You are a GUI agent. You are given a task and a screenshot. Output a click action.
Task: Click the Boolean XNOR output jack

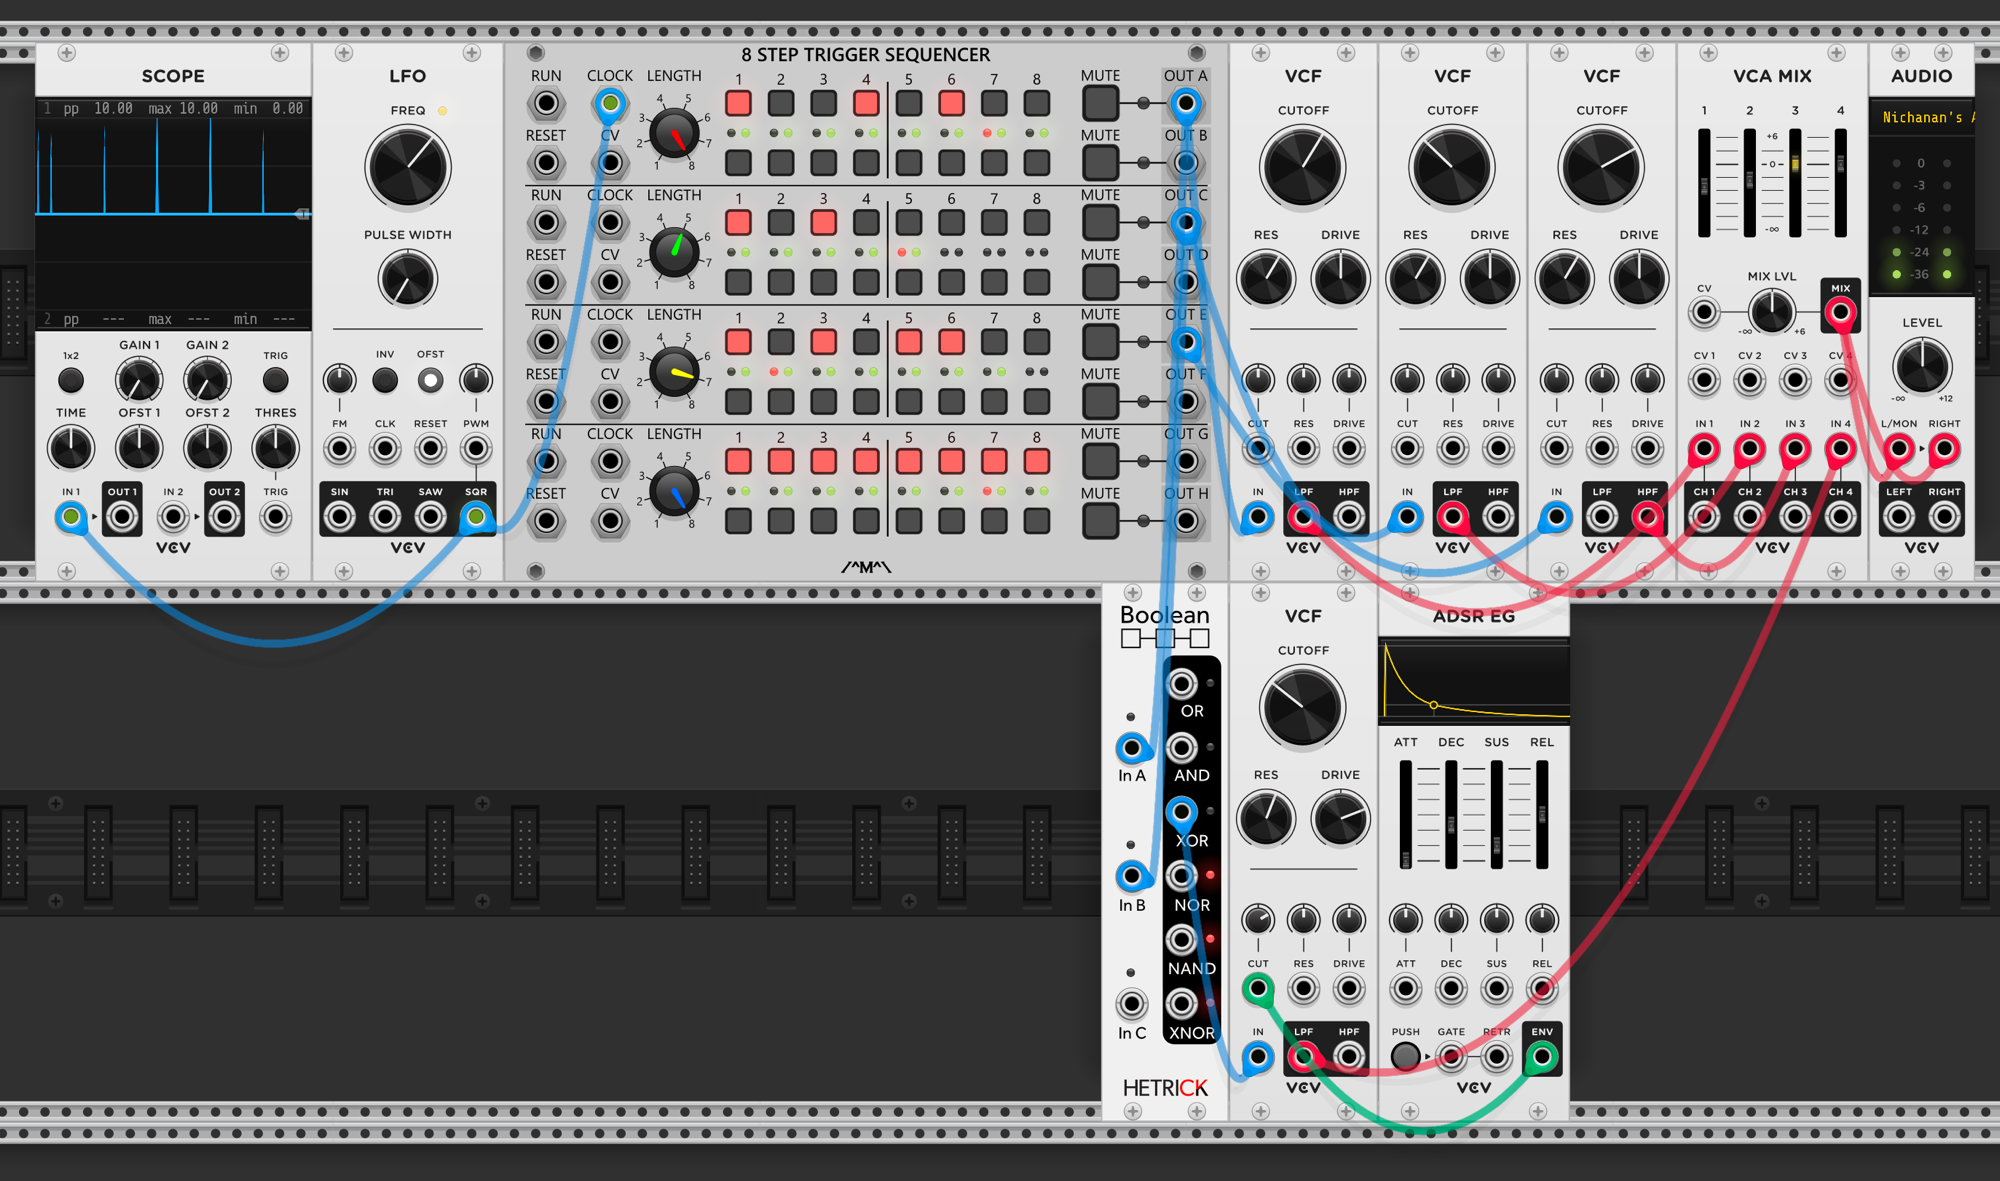(1182, 1004)
